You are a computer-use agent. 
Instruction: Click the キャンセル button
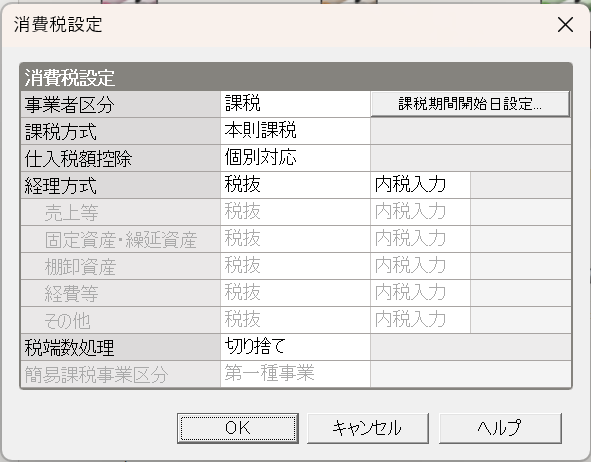[x=368, y=428]
